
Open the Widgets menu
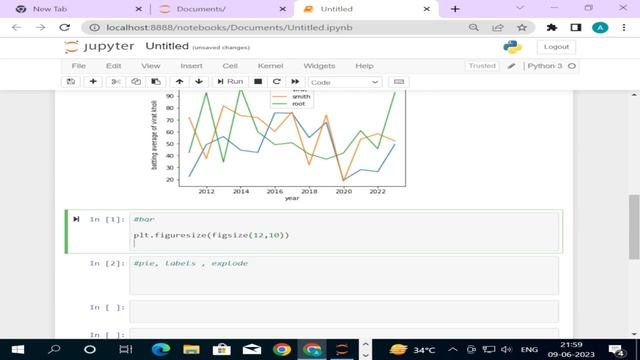[x=319, y=66]
